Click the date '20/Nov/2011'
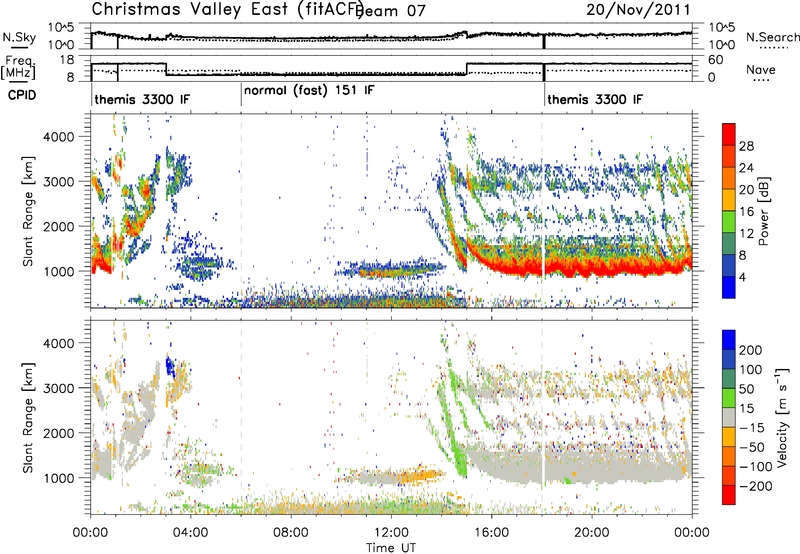800x554 pixels. (x=638, y=10)
